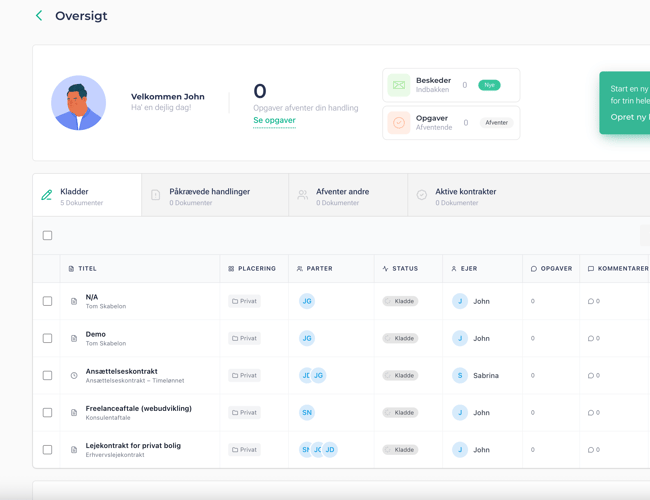Click JD party avatar in Lejekontrakt row

pos(330,449)
